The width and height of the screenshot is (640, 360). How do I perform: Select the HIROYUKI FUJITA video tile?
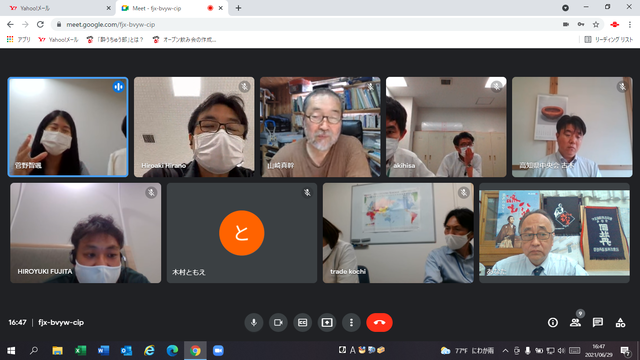(85, 233)
